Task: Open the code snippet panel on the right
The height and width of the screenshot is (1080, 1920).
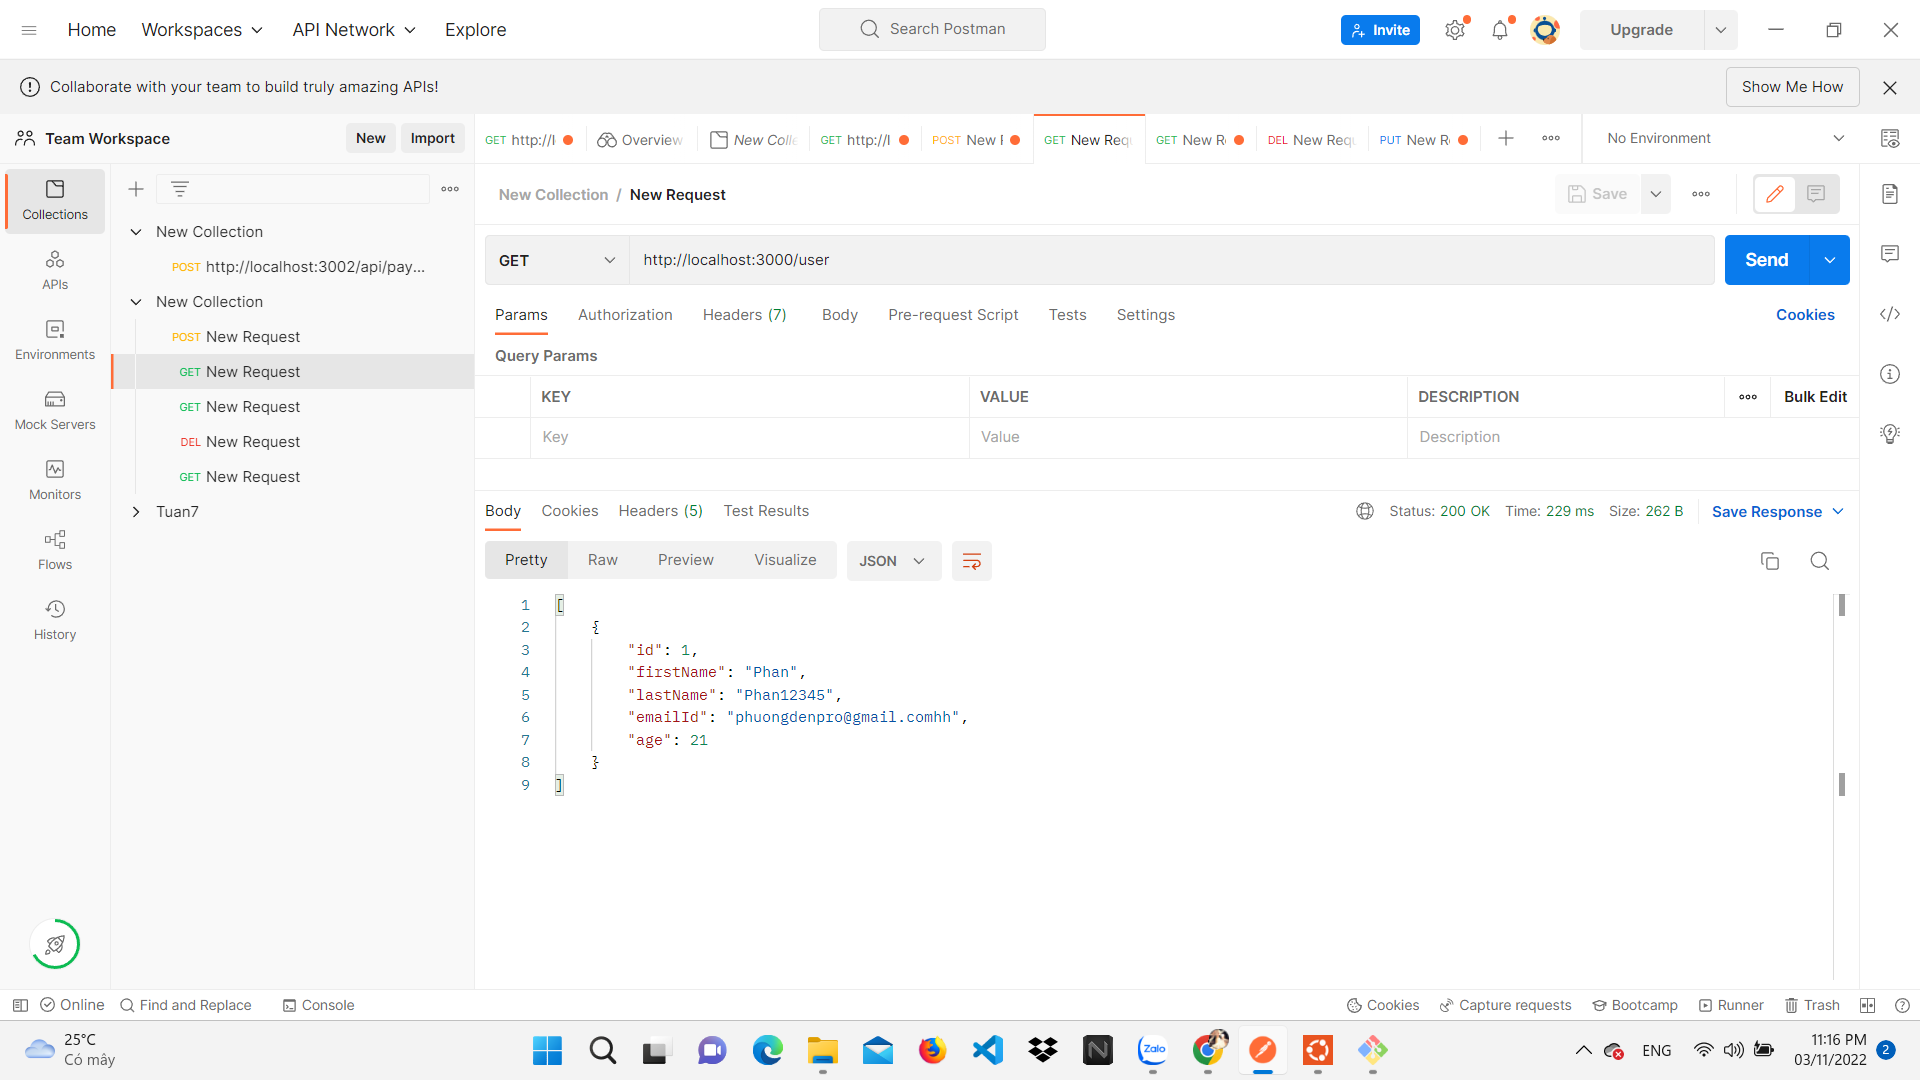Action: 1890,314
